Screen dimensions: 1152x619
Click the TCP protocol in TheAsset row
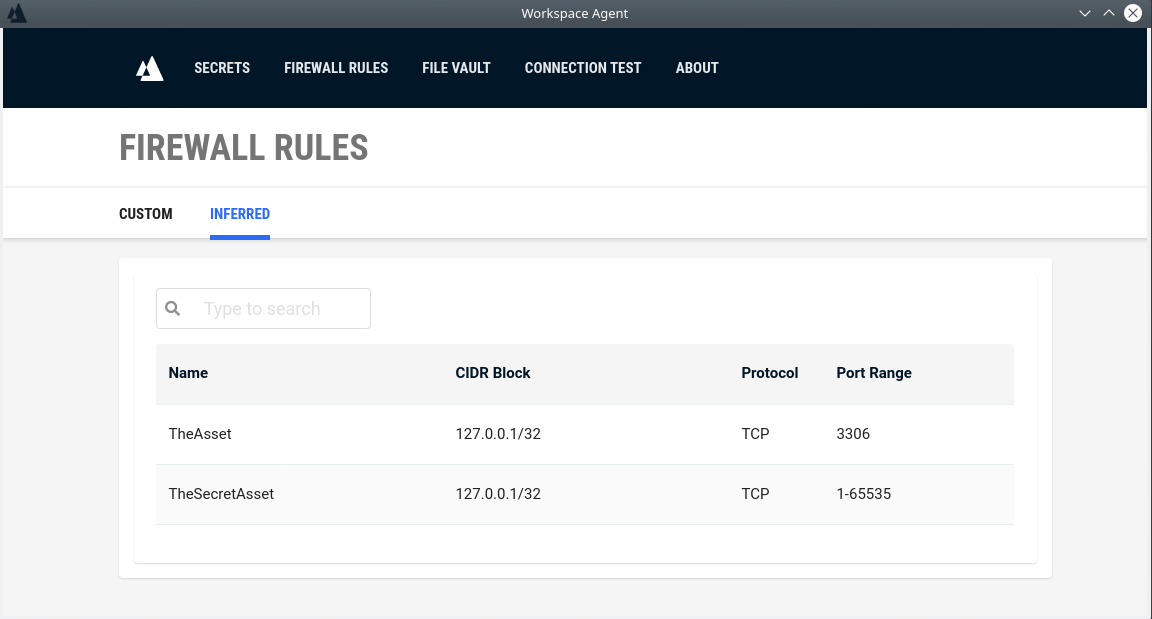pos(755,434)
